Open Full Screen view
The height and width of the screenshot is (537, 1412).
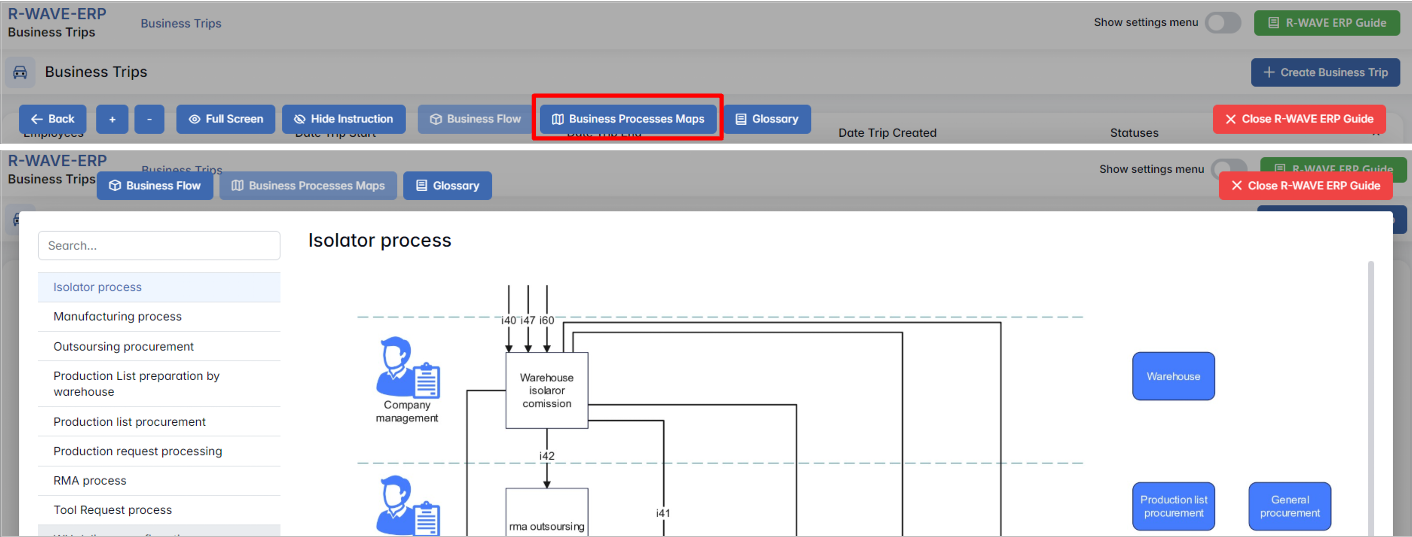(225, 119)
